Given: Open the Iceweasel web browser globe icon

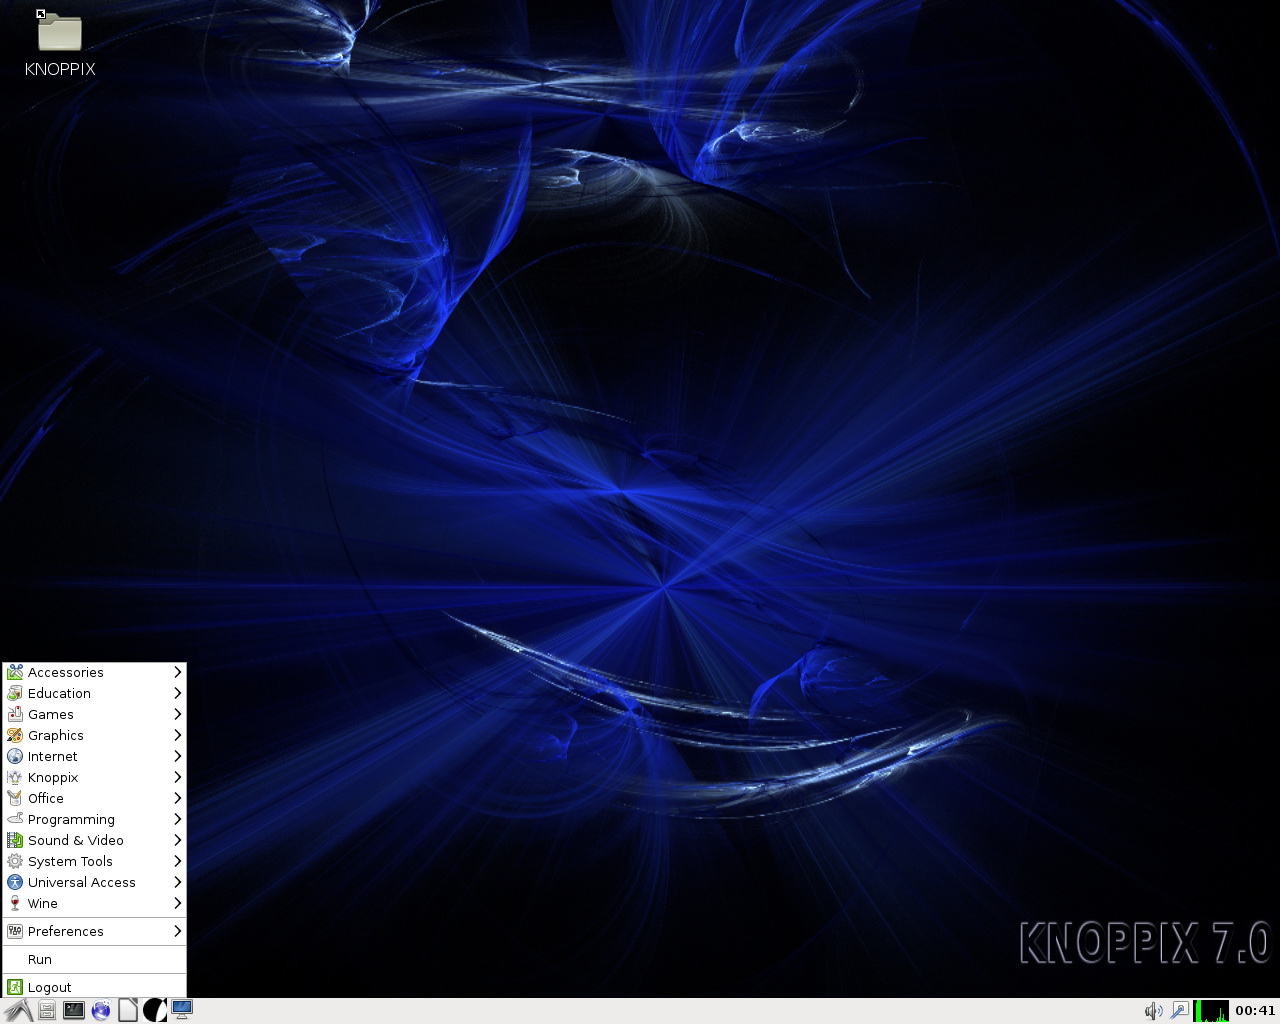Looking at the screenshot, I should coord(101,1011).
